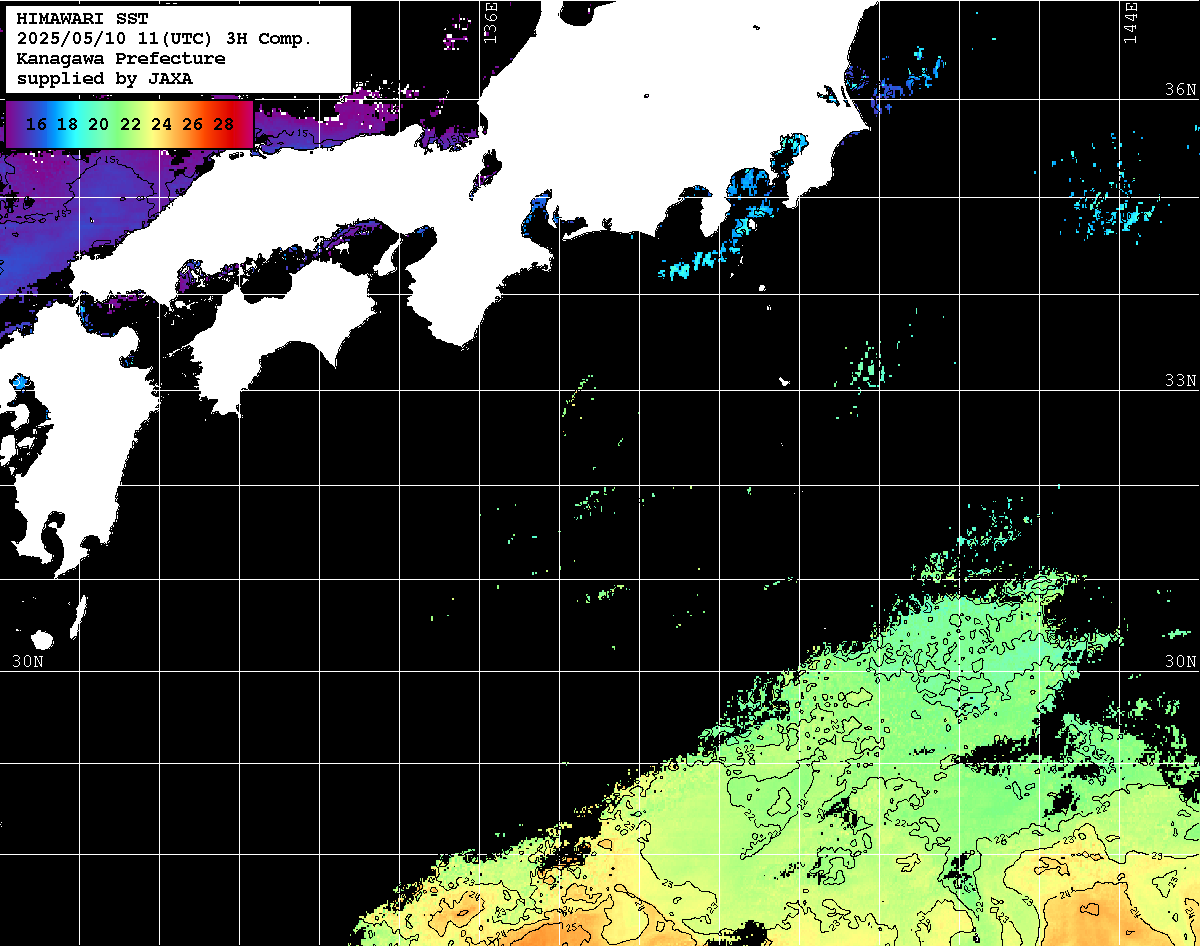1200x946 pixels.
Task: Pick the 18 value on temperature legend
Action: [x=67, y=125]
